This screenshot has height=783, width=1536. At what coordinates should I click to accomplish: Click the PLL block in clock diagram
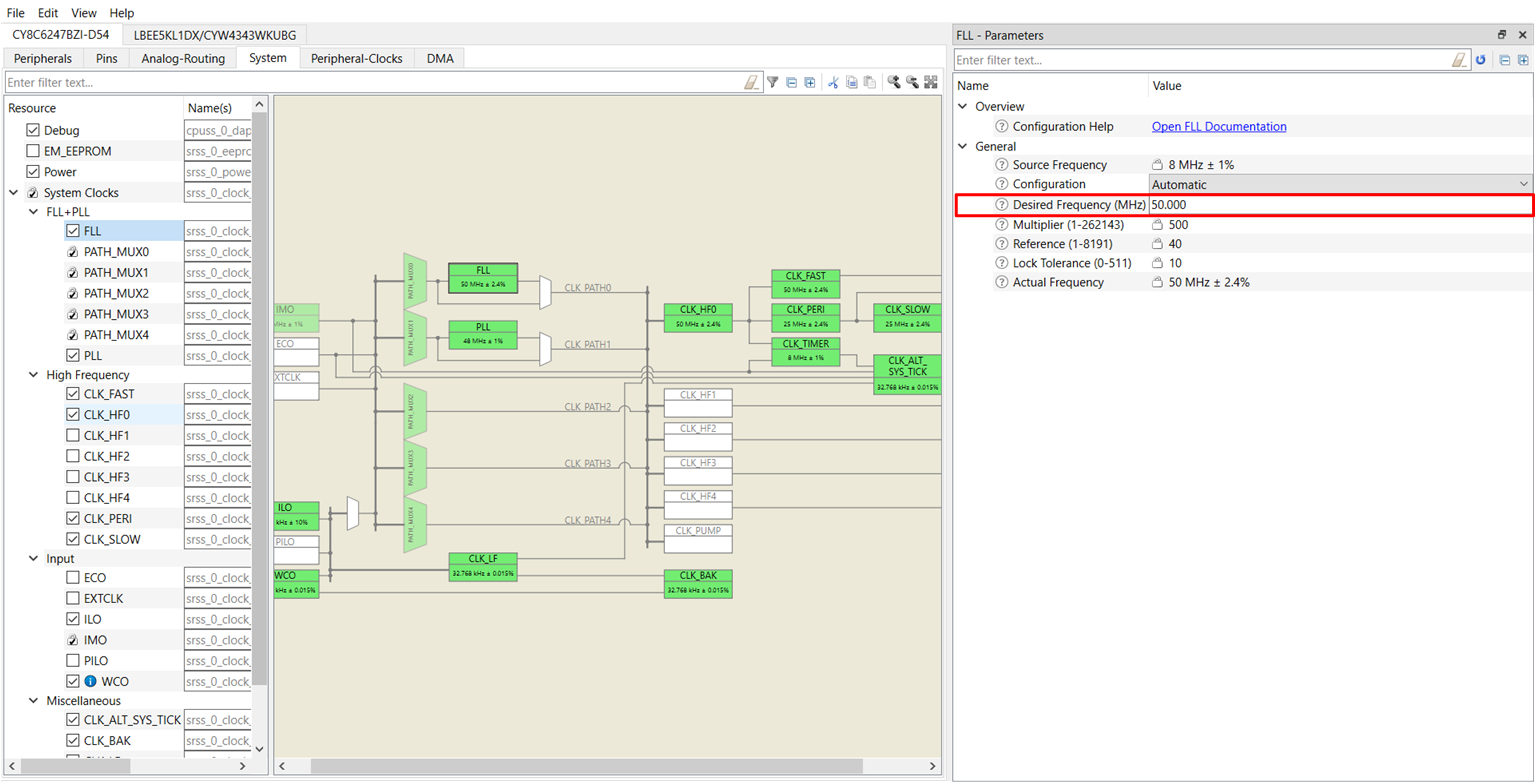pyautogui.click(x=483, y=334)
